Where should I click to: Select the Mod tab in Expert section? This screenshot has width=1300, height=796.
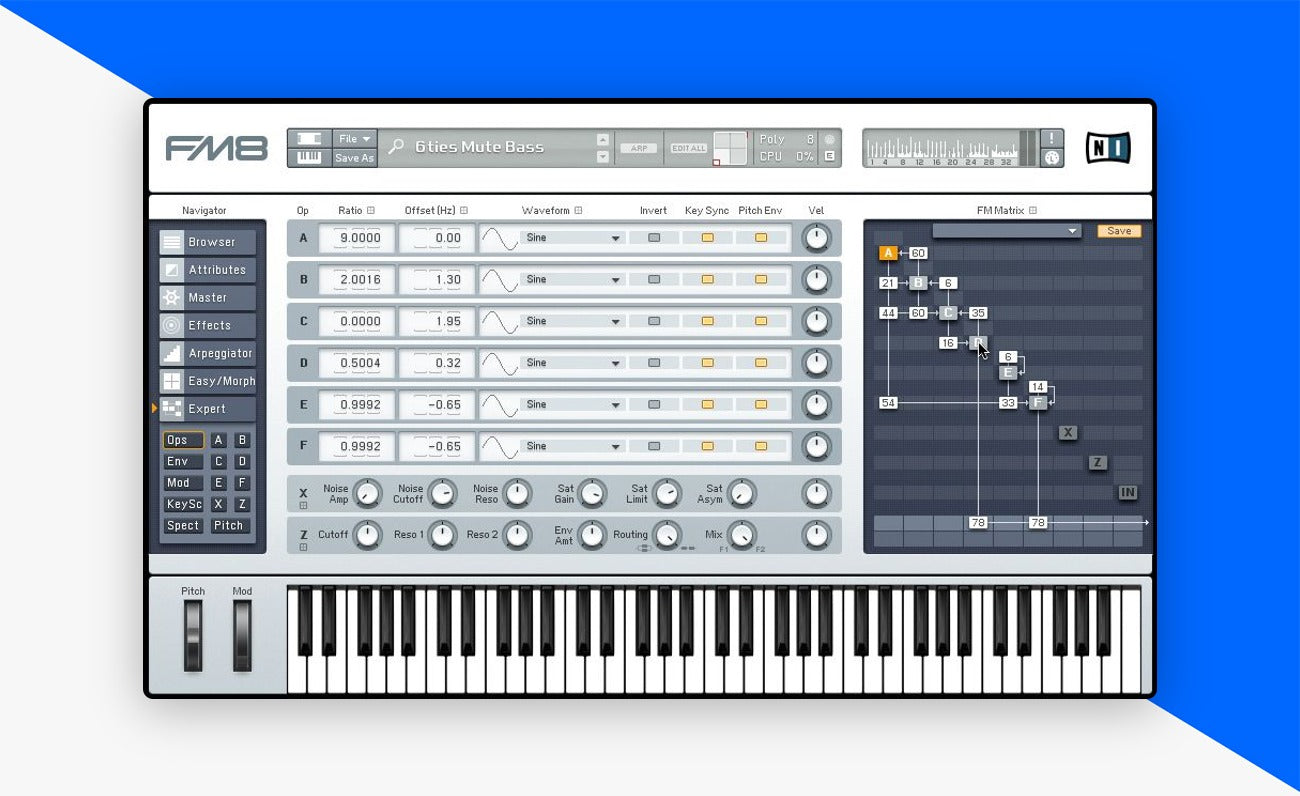click(183, 483)
